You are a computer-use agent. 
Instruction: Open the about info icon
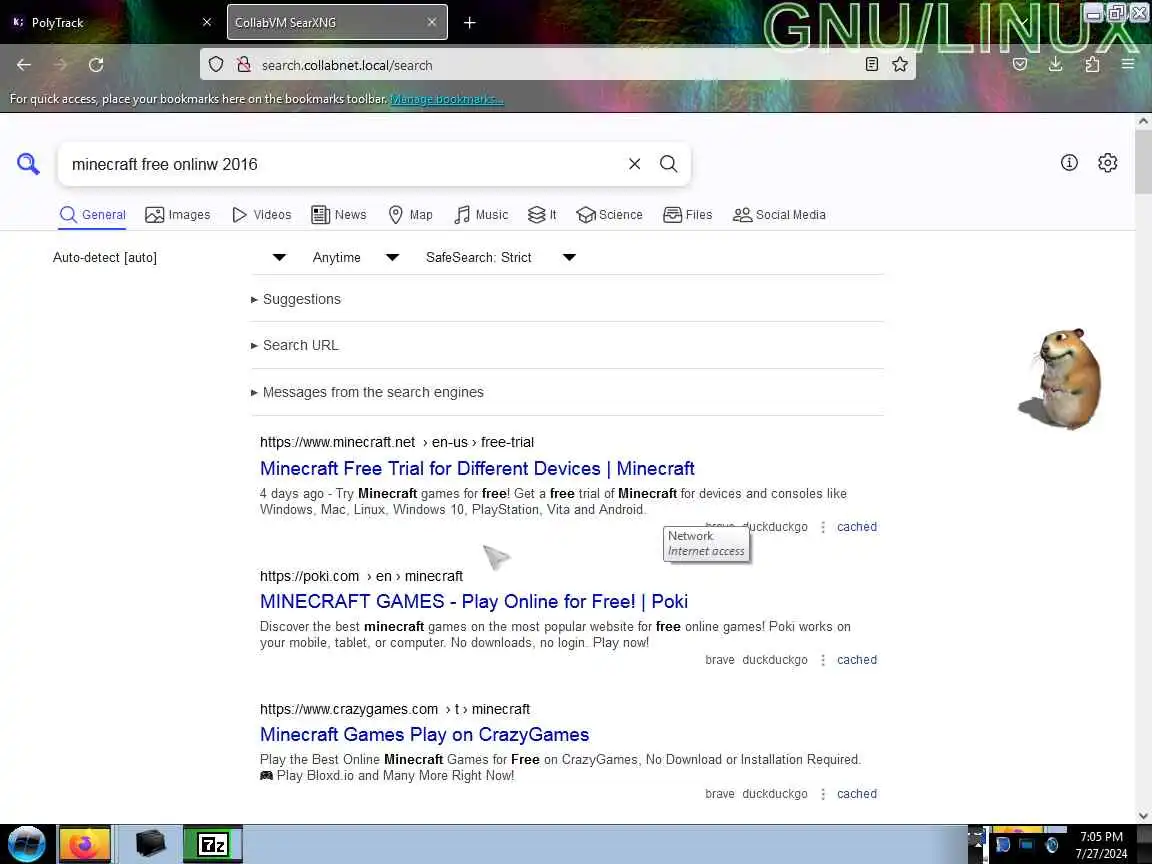pyautogui.click(x=1069, y=162)
